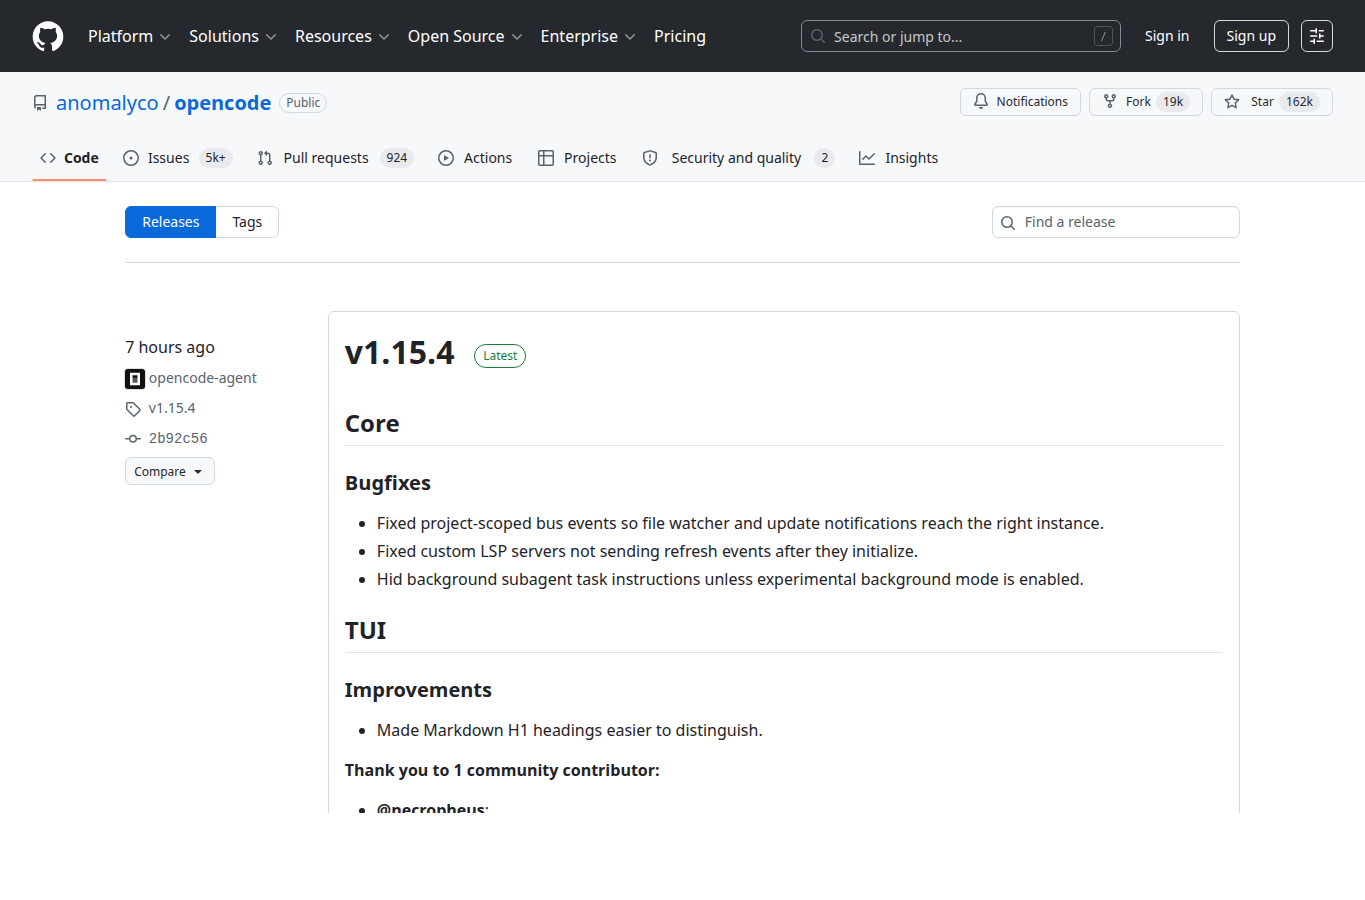This screenshot has width=1365, height=900.
Task: Open commit 2b92c56
Action: coord(178,438)
